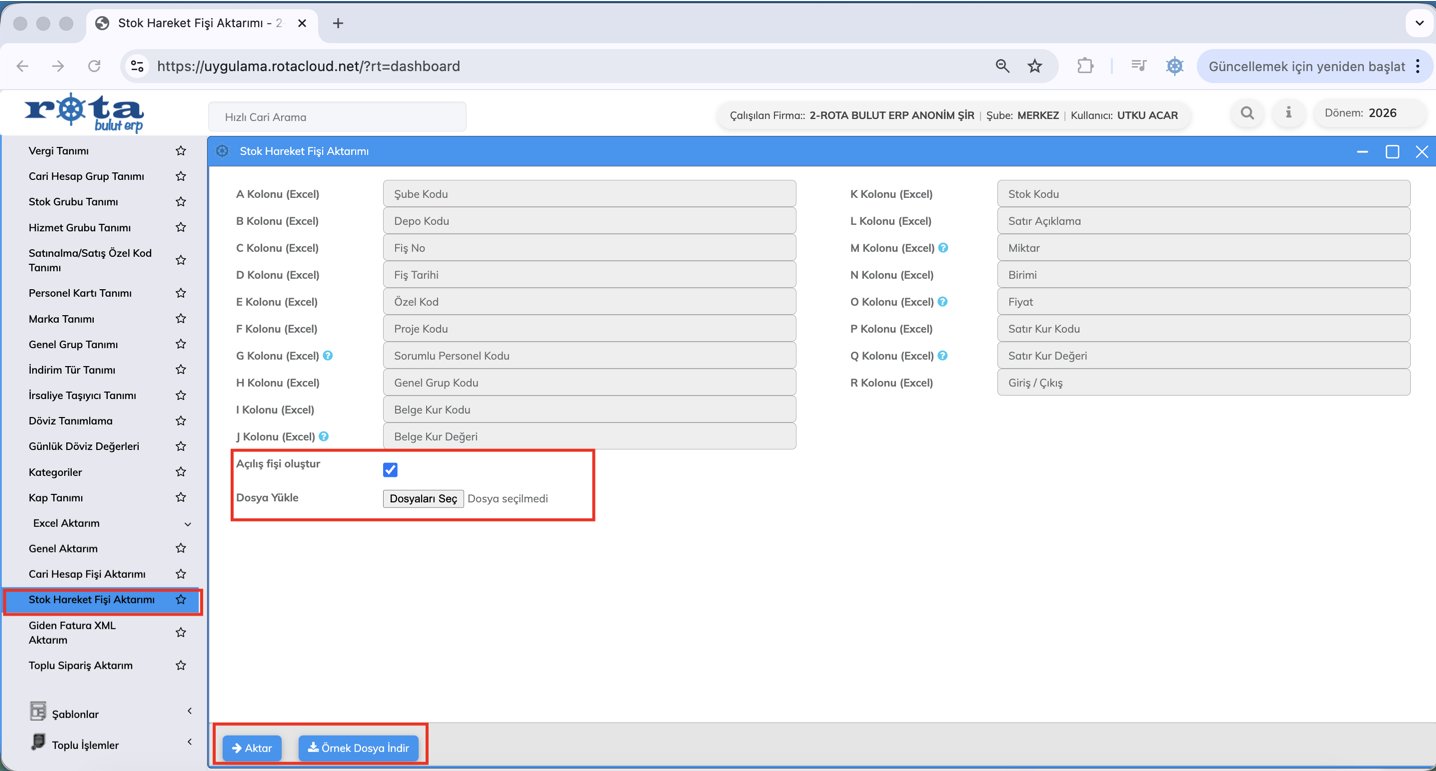The image size is (1436, 771).
Task: Favorite Vergi Tanımı with its star
Action: (181, 151)
